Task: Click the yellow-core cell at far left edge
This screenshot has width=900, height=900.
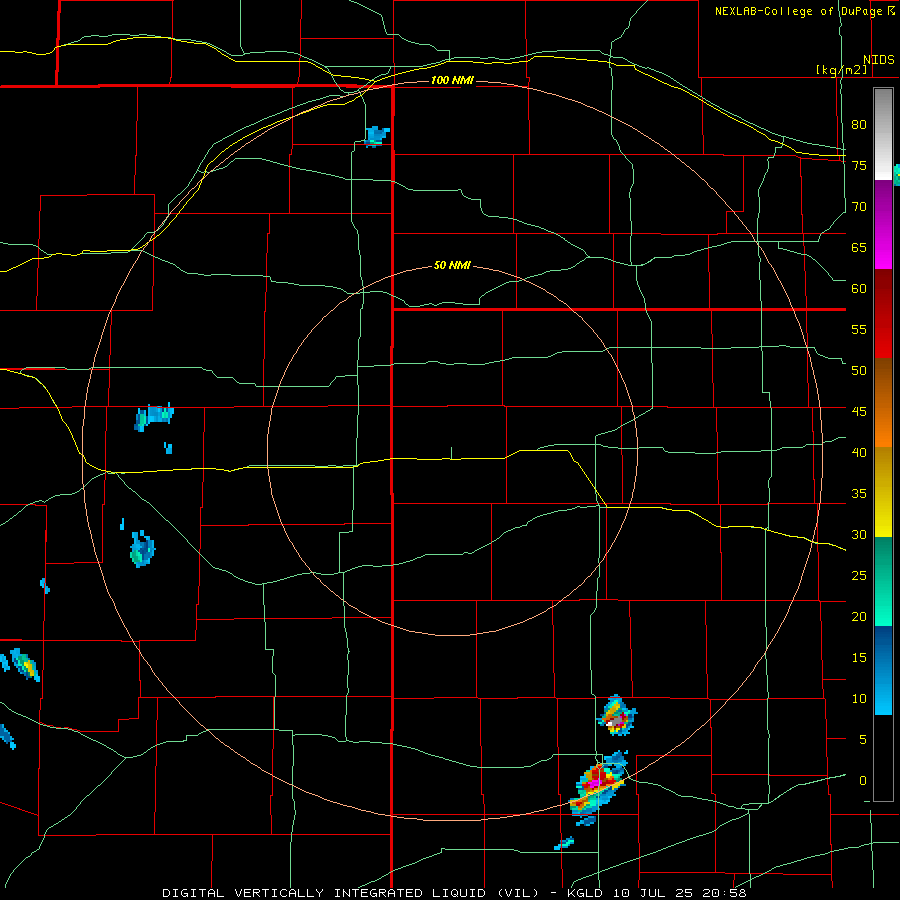Action: 25,665
